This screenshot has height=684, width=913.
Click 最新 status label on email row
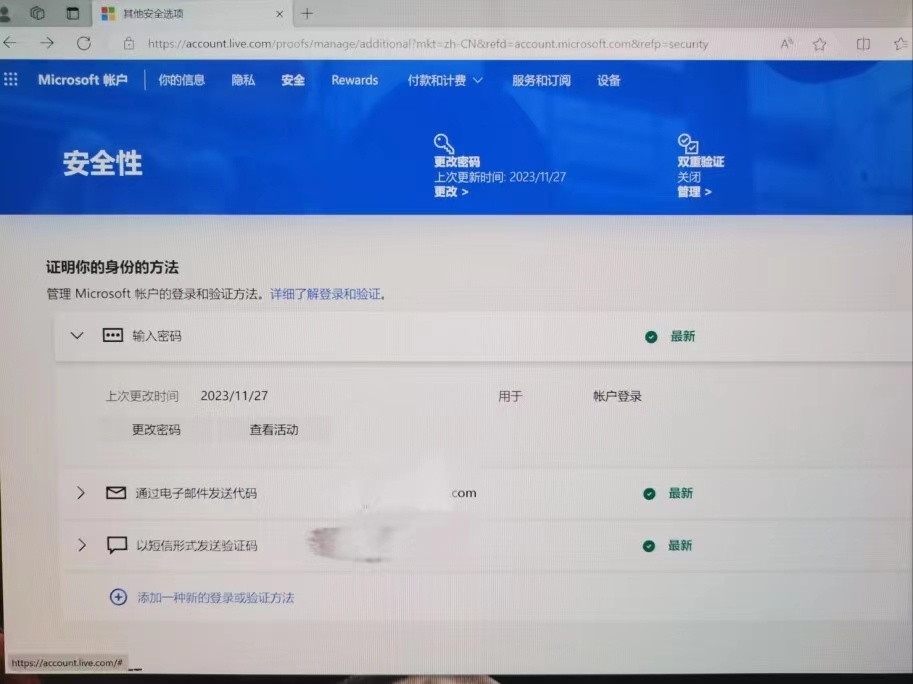coord(681,493)
